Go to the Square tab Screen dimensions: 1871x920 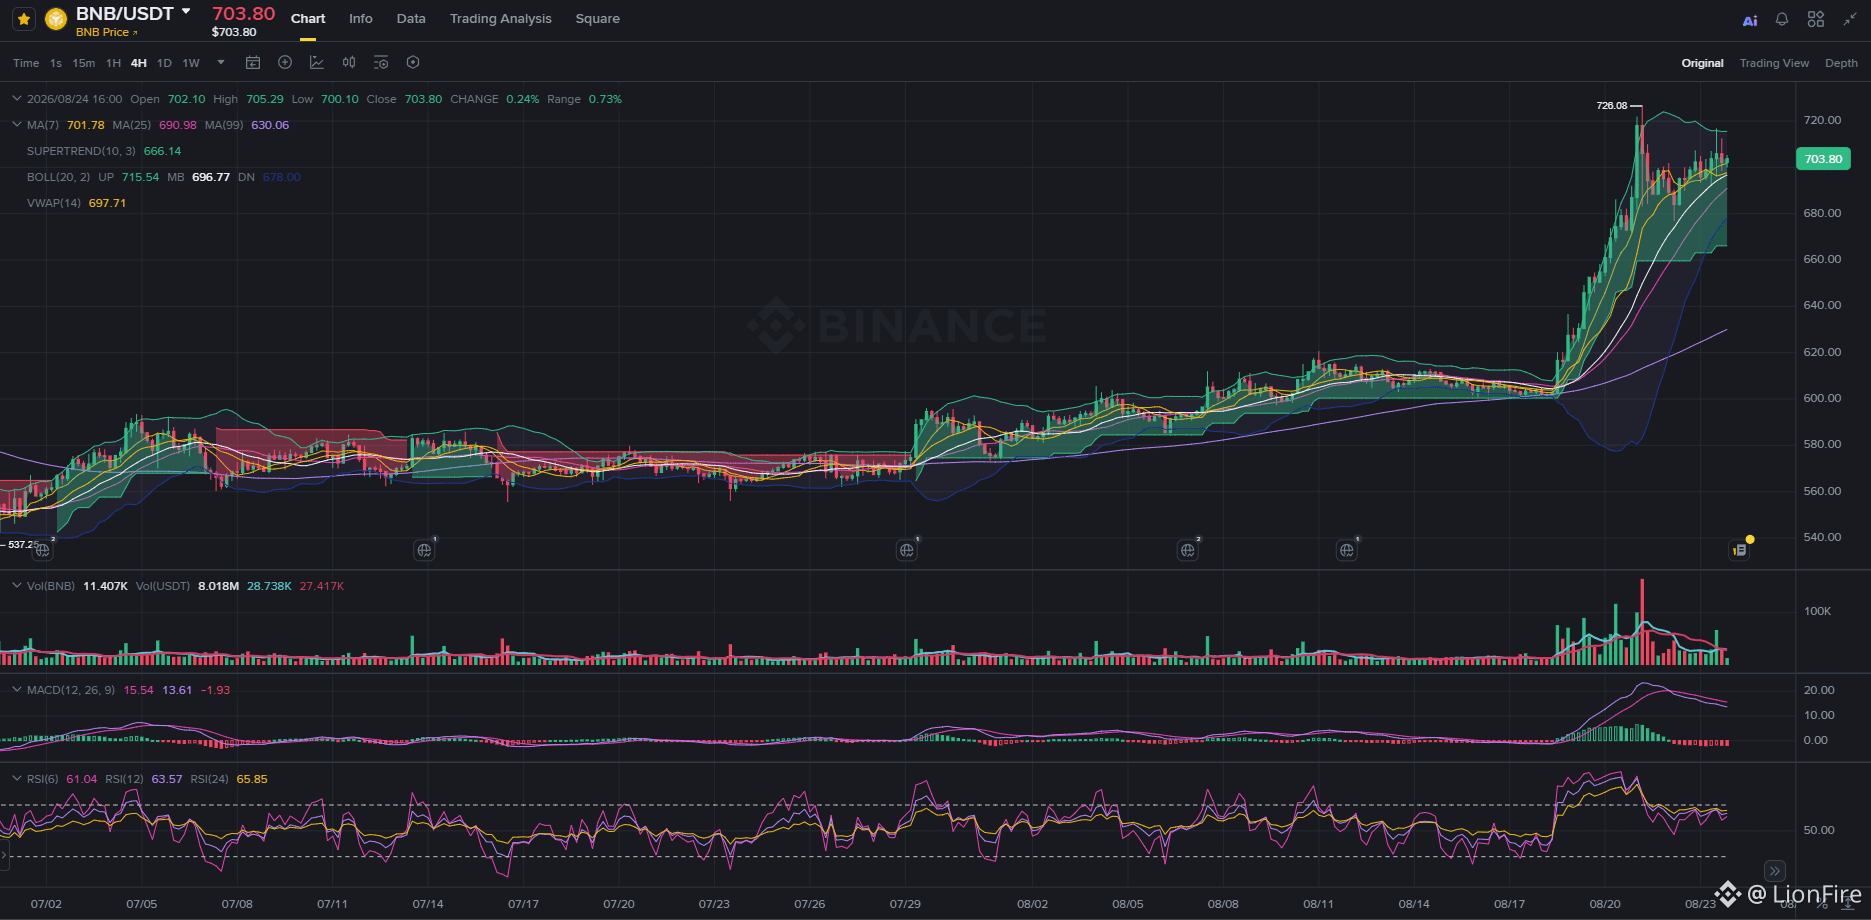tap(598, 19)
